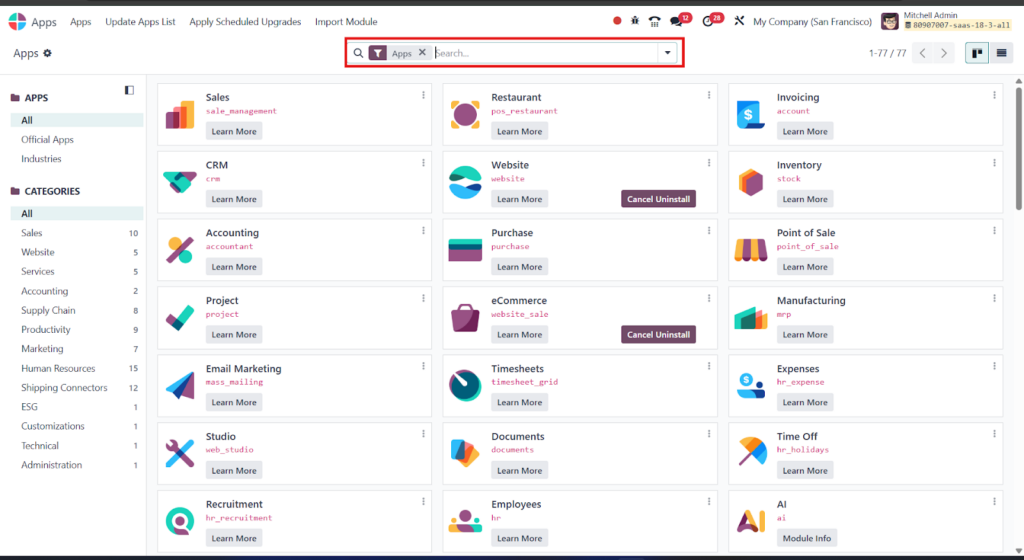Open the CRM card kebab menu
The width and height of the screenshot is (1024, 560).
point(423,163)
